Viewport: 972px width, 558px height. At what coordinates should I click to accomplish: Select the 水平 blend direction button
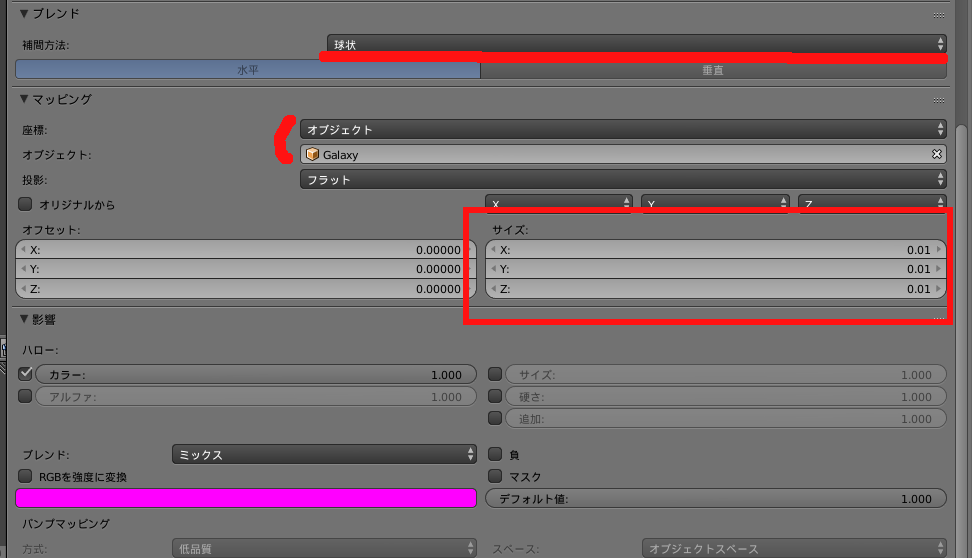[248, 69]
